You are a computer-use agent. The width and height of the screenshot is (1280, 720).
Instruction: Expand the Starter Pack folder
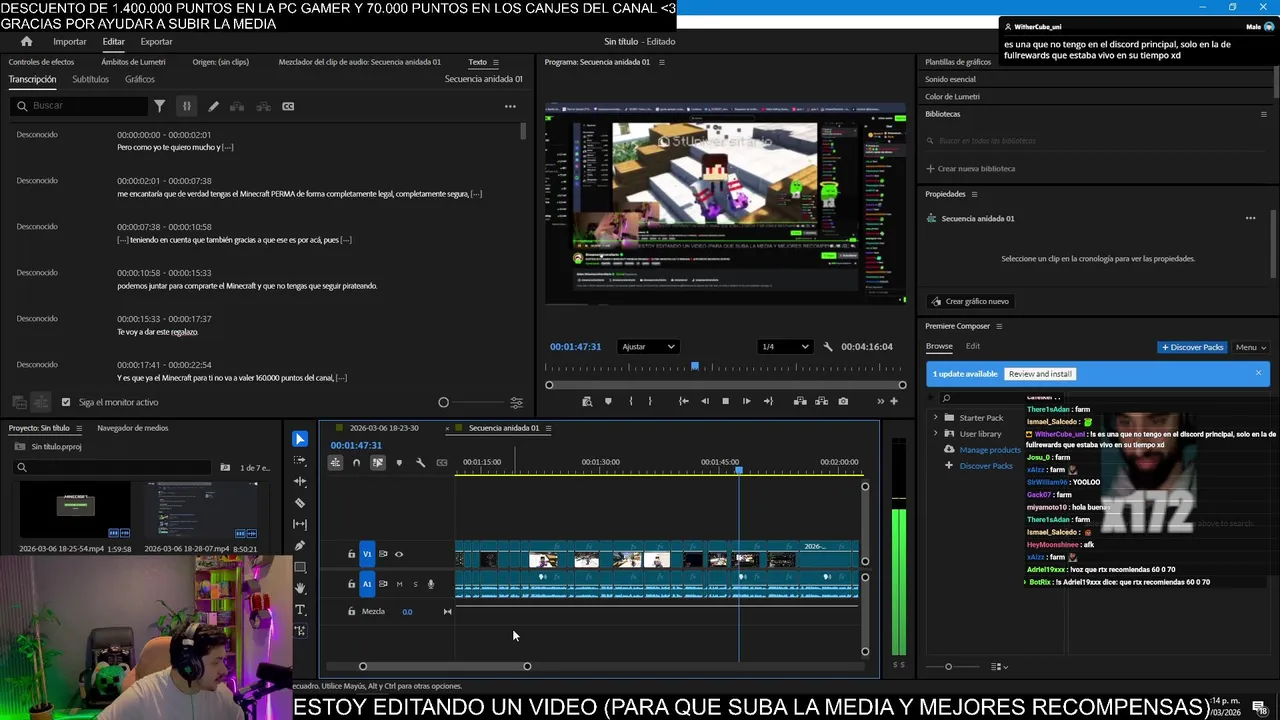(936, 417)
